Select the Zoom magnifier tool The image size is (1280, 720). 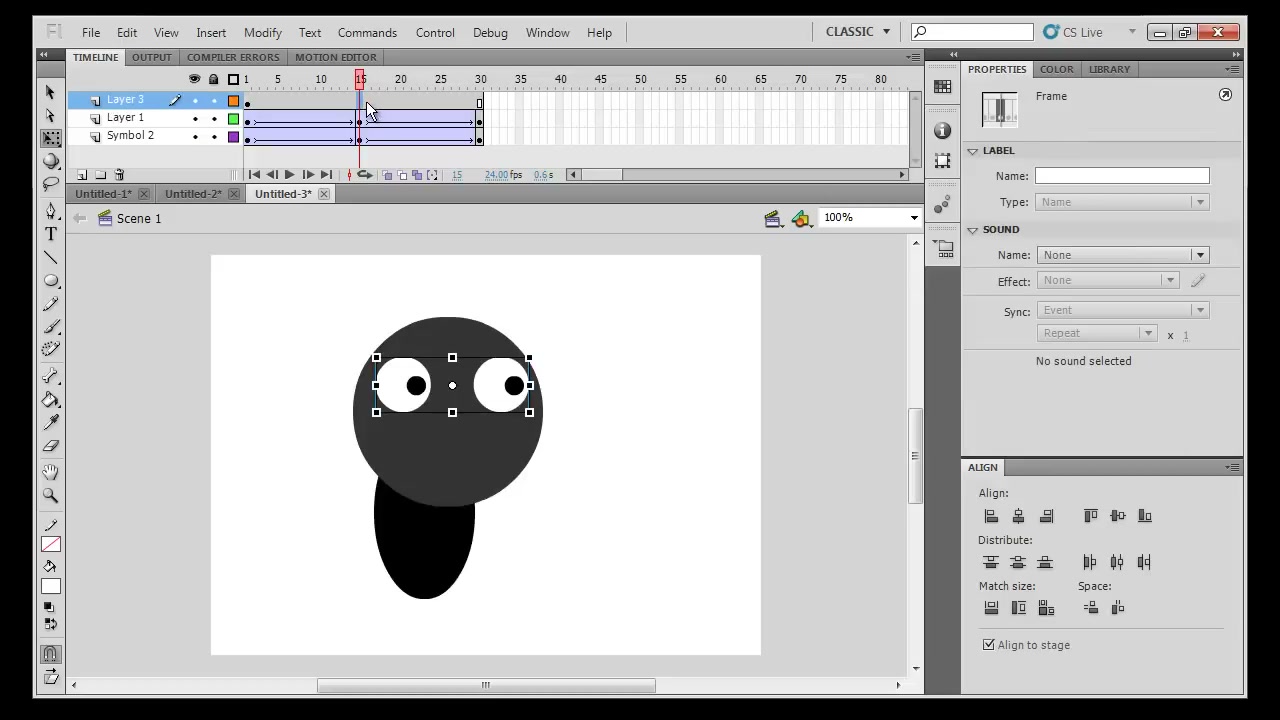51,495
